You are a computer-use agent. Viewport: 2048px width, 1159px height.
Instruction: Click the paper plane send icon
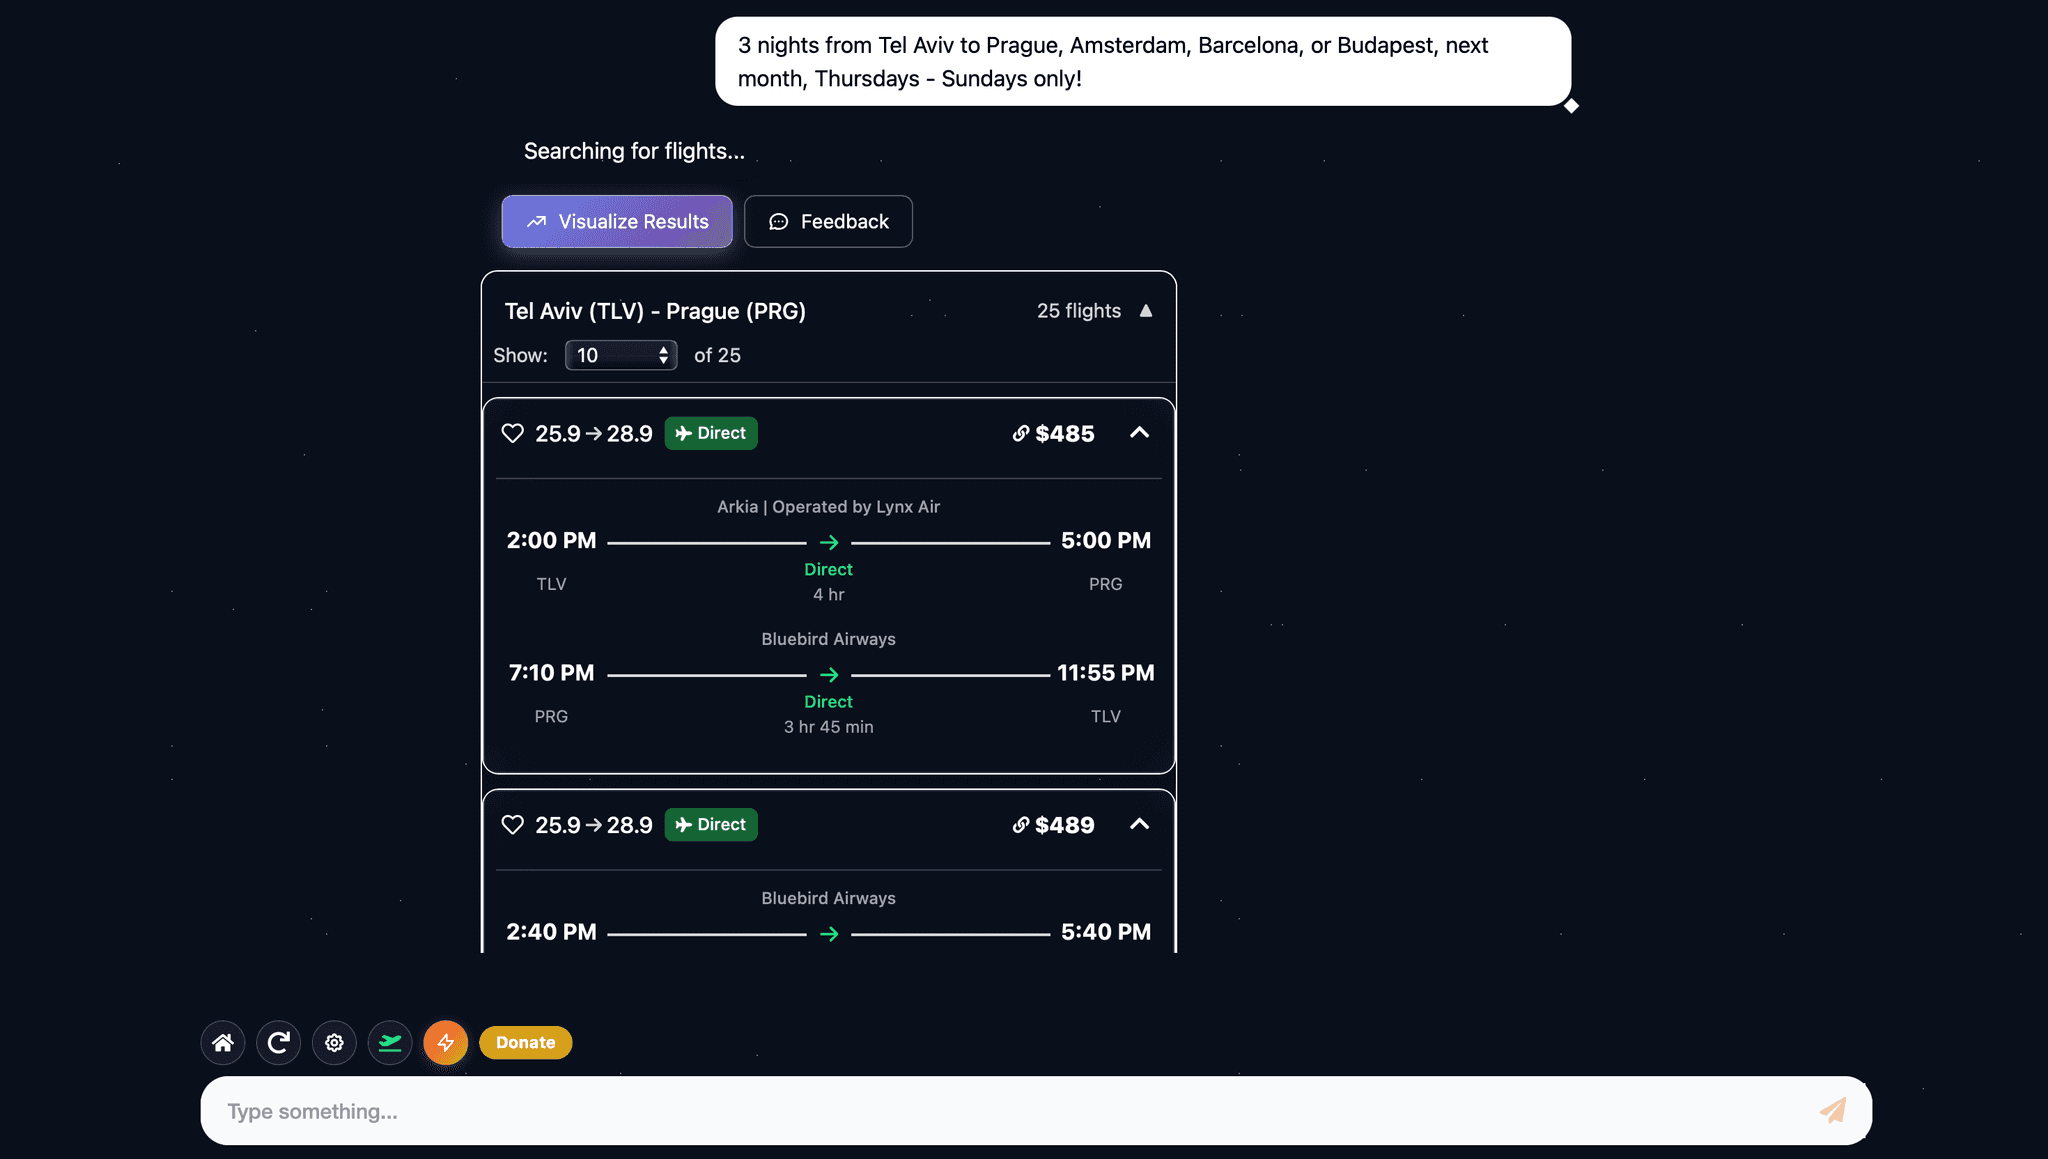coord(1832,1110)
